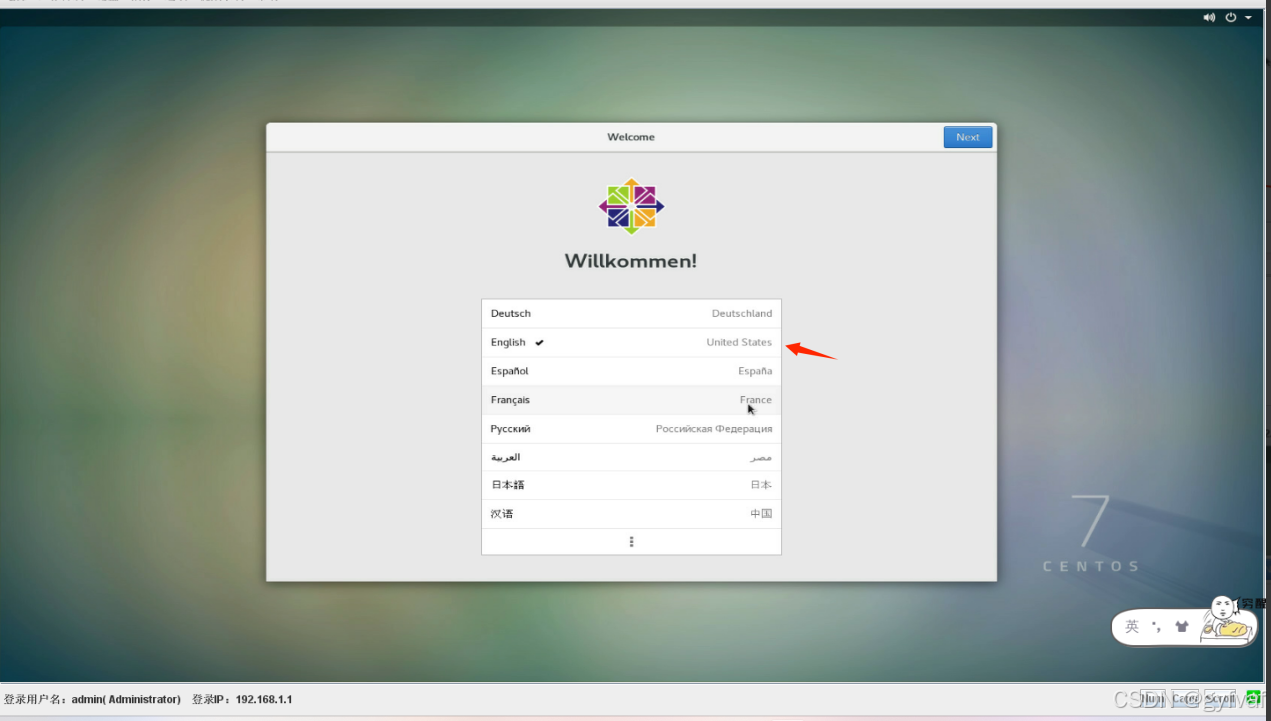The image size is (1271, 721).
Task: Pick the Français language row
Action: (631, 400)
